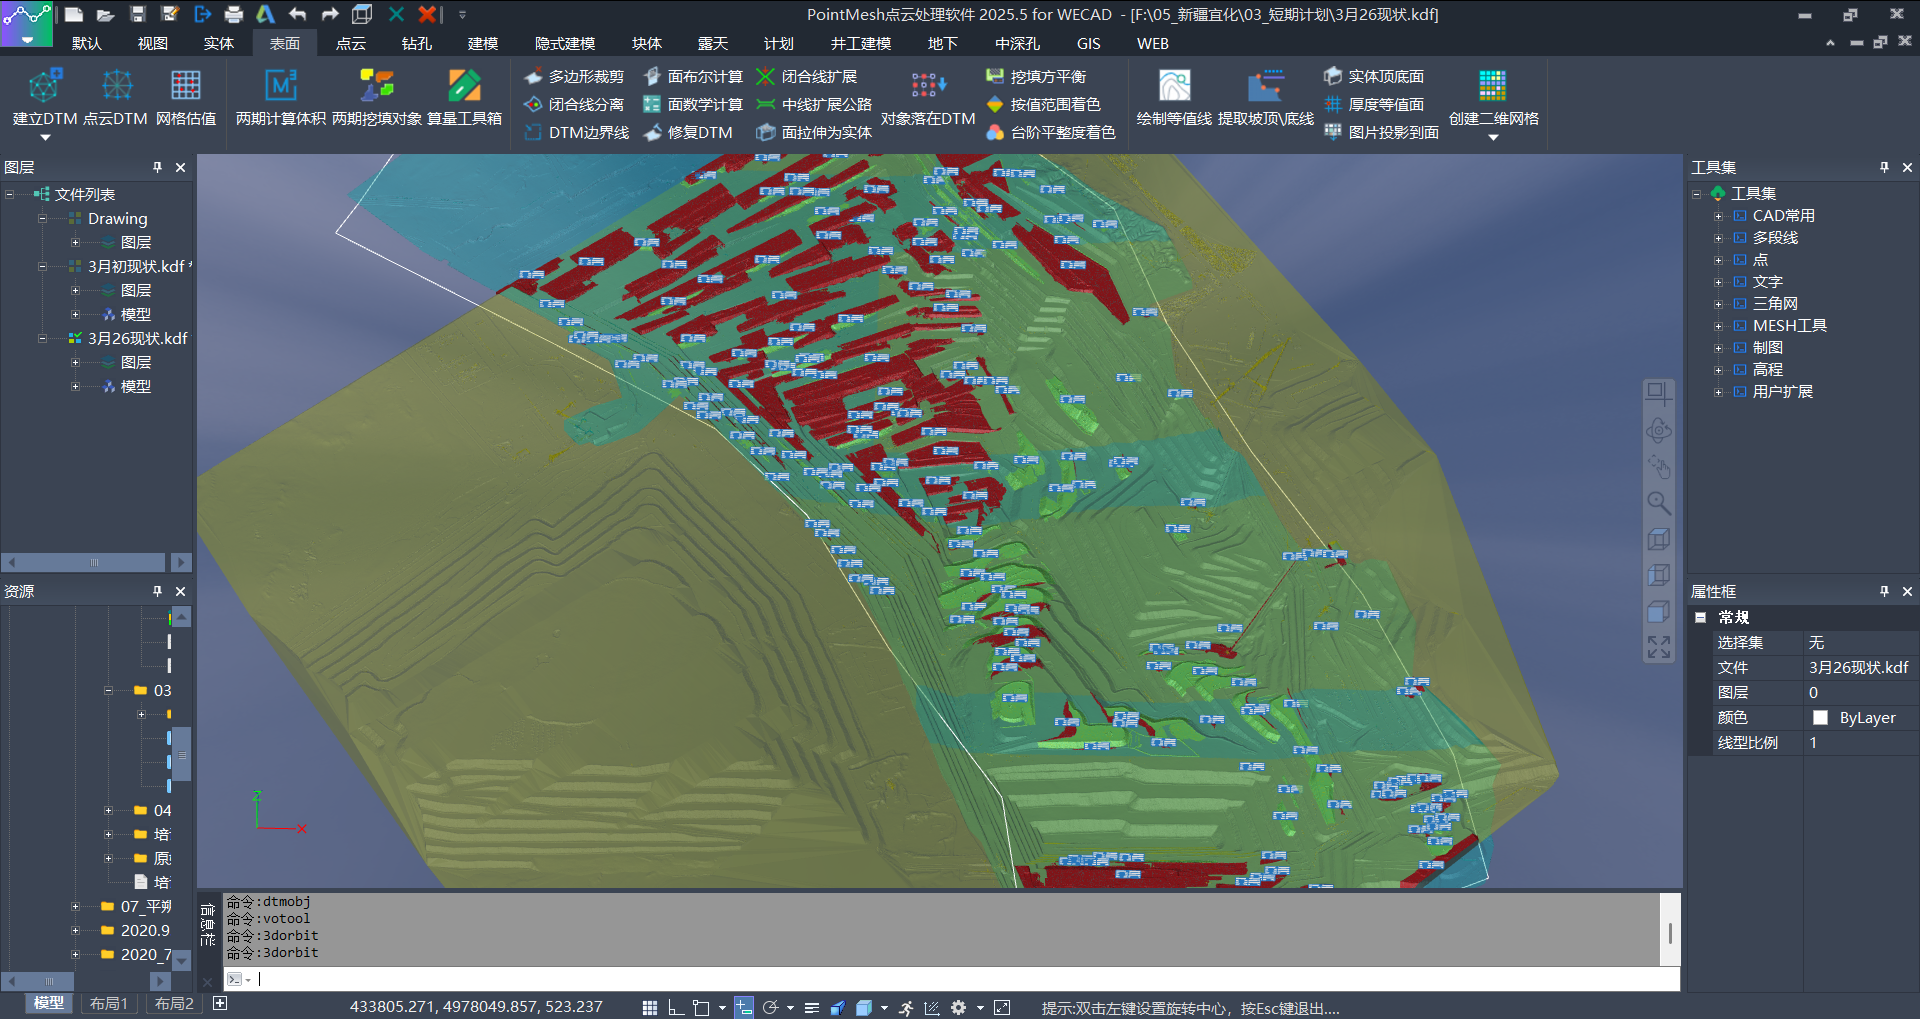Click the 网格估值 grid icon
This screenshot has width=1920, height=1019.
point(185,87)
